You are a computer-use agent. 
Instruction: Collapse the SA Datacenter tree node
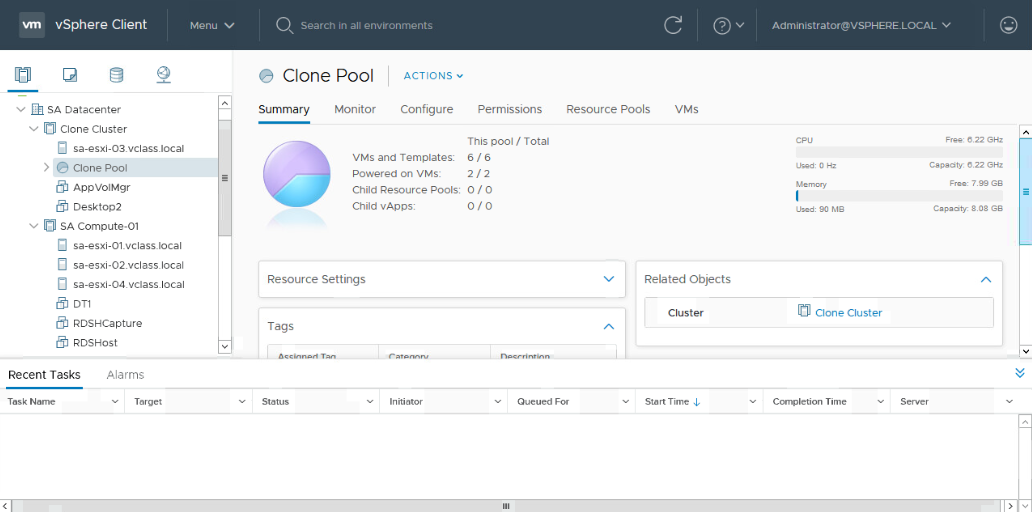point(21,109)
